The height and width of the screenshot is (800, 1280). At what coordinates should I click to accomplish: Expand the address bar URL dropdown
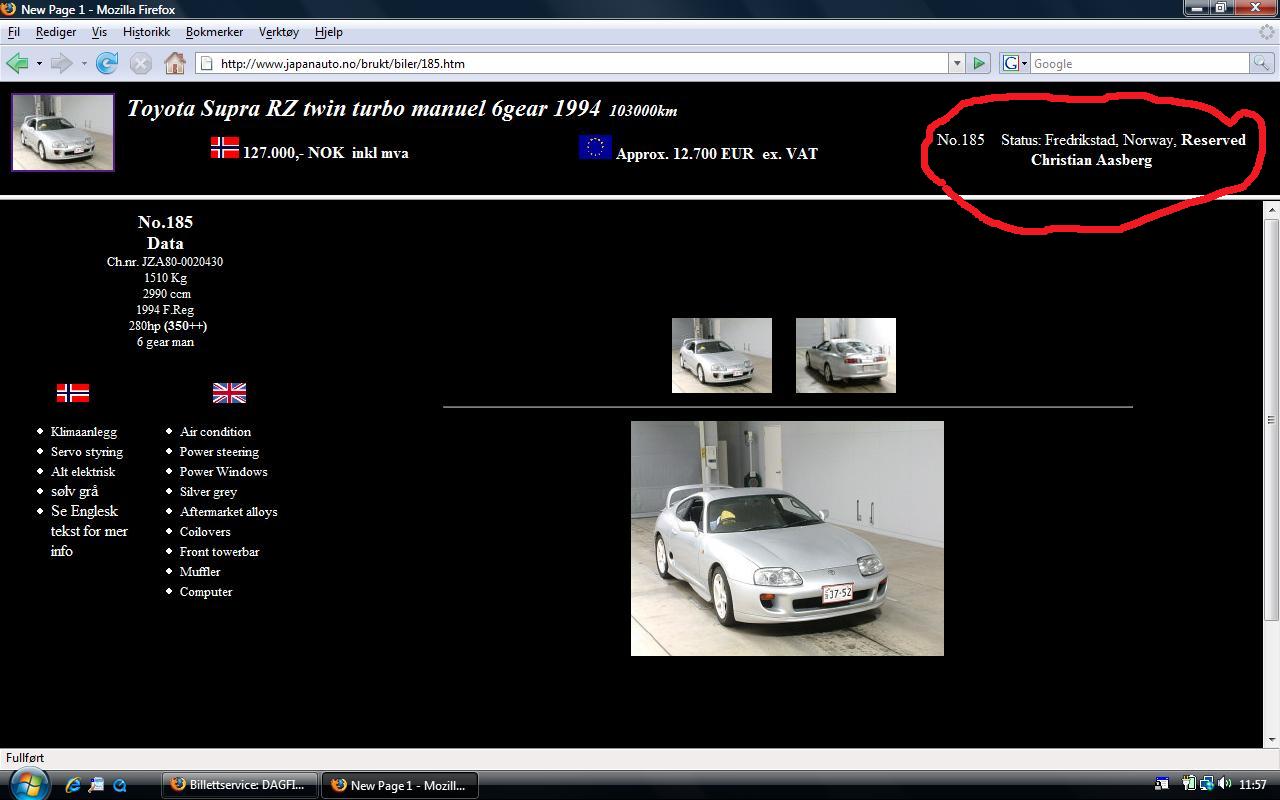click(957, 63)
